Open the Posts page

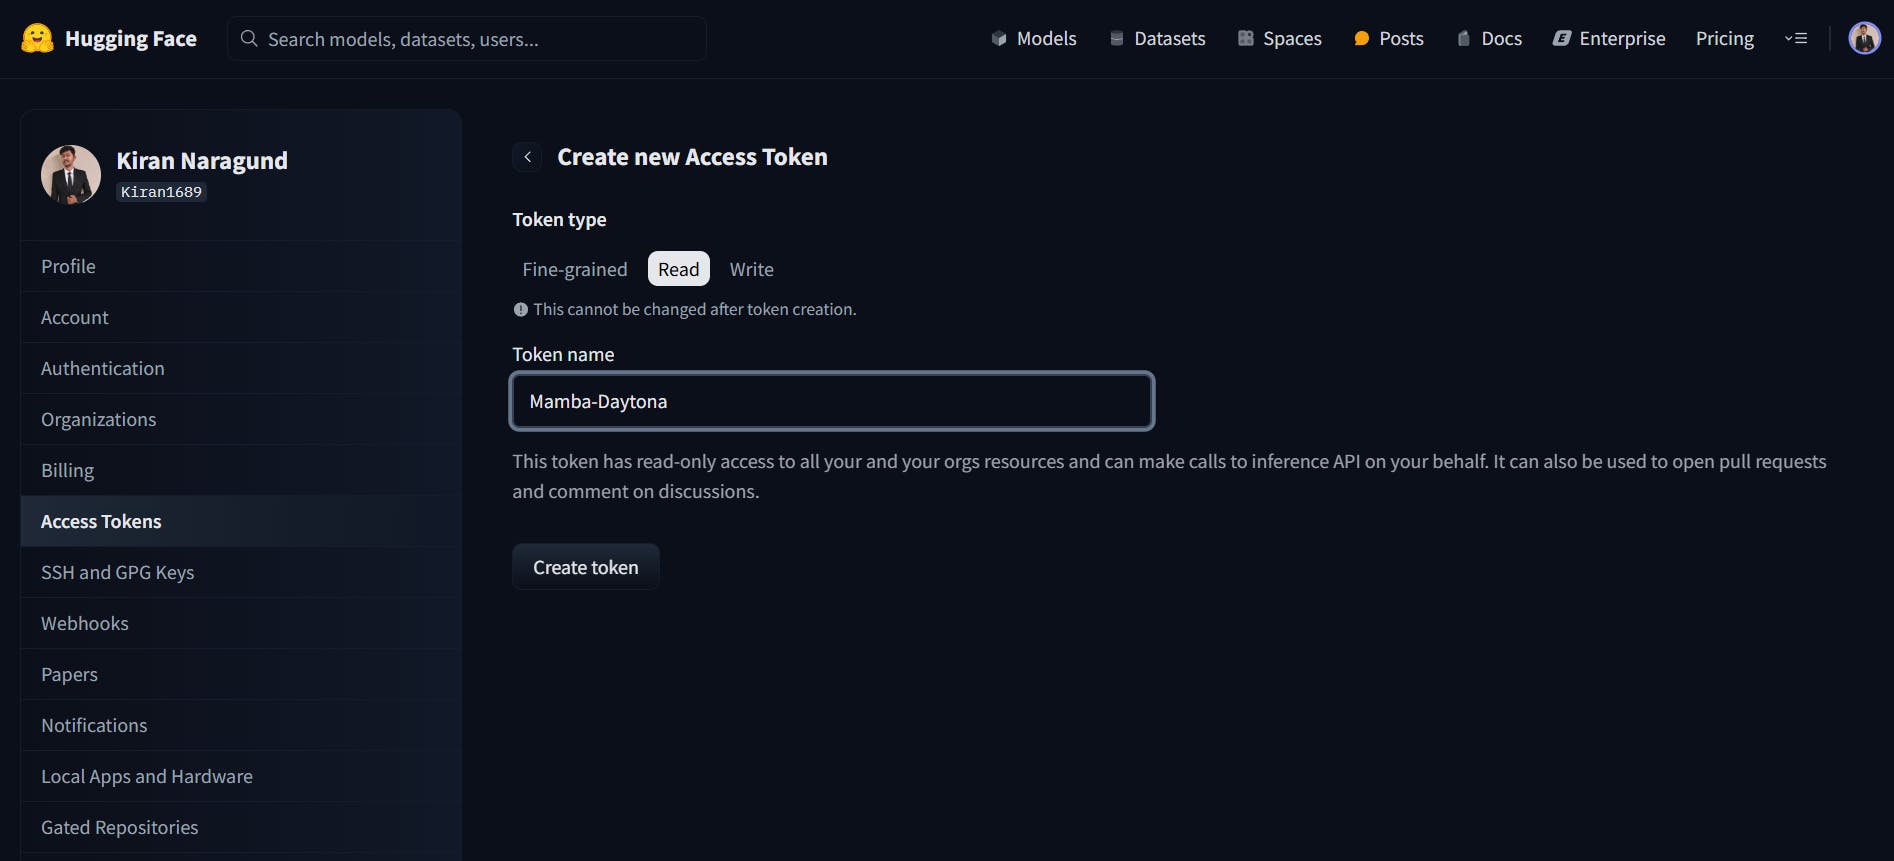click(1389, 39)
